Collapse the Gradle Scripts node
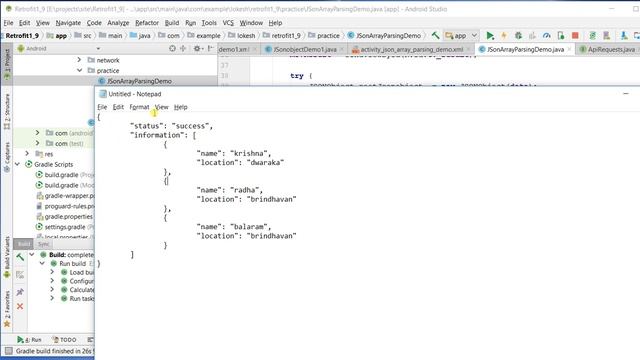 click(x=17, y=164)
